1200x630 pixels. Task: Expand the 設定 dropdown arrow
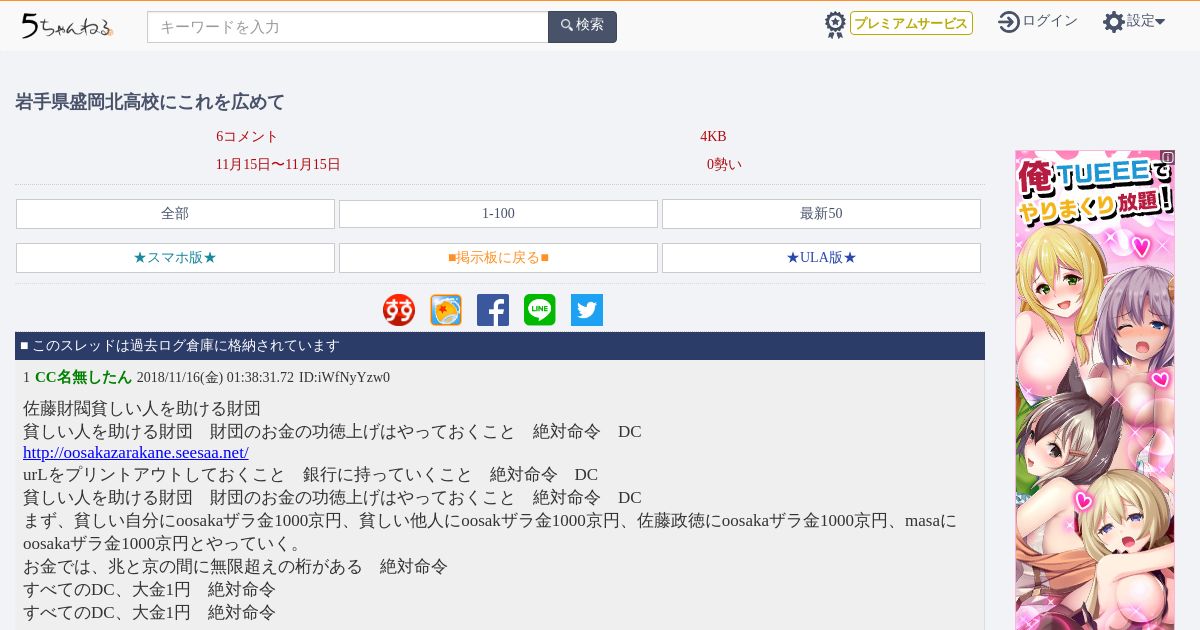point(1160,21)
